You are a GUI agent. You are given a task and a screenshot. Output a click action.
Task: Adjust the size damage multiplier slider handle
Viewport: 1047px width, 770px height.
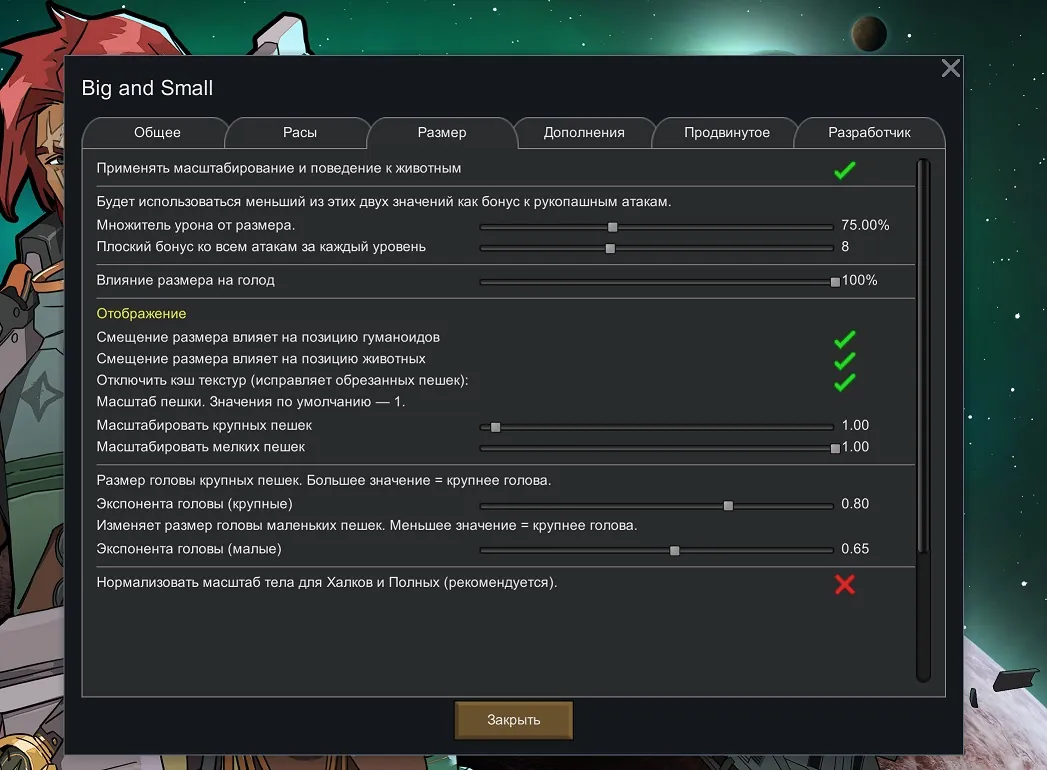613,227
